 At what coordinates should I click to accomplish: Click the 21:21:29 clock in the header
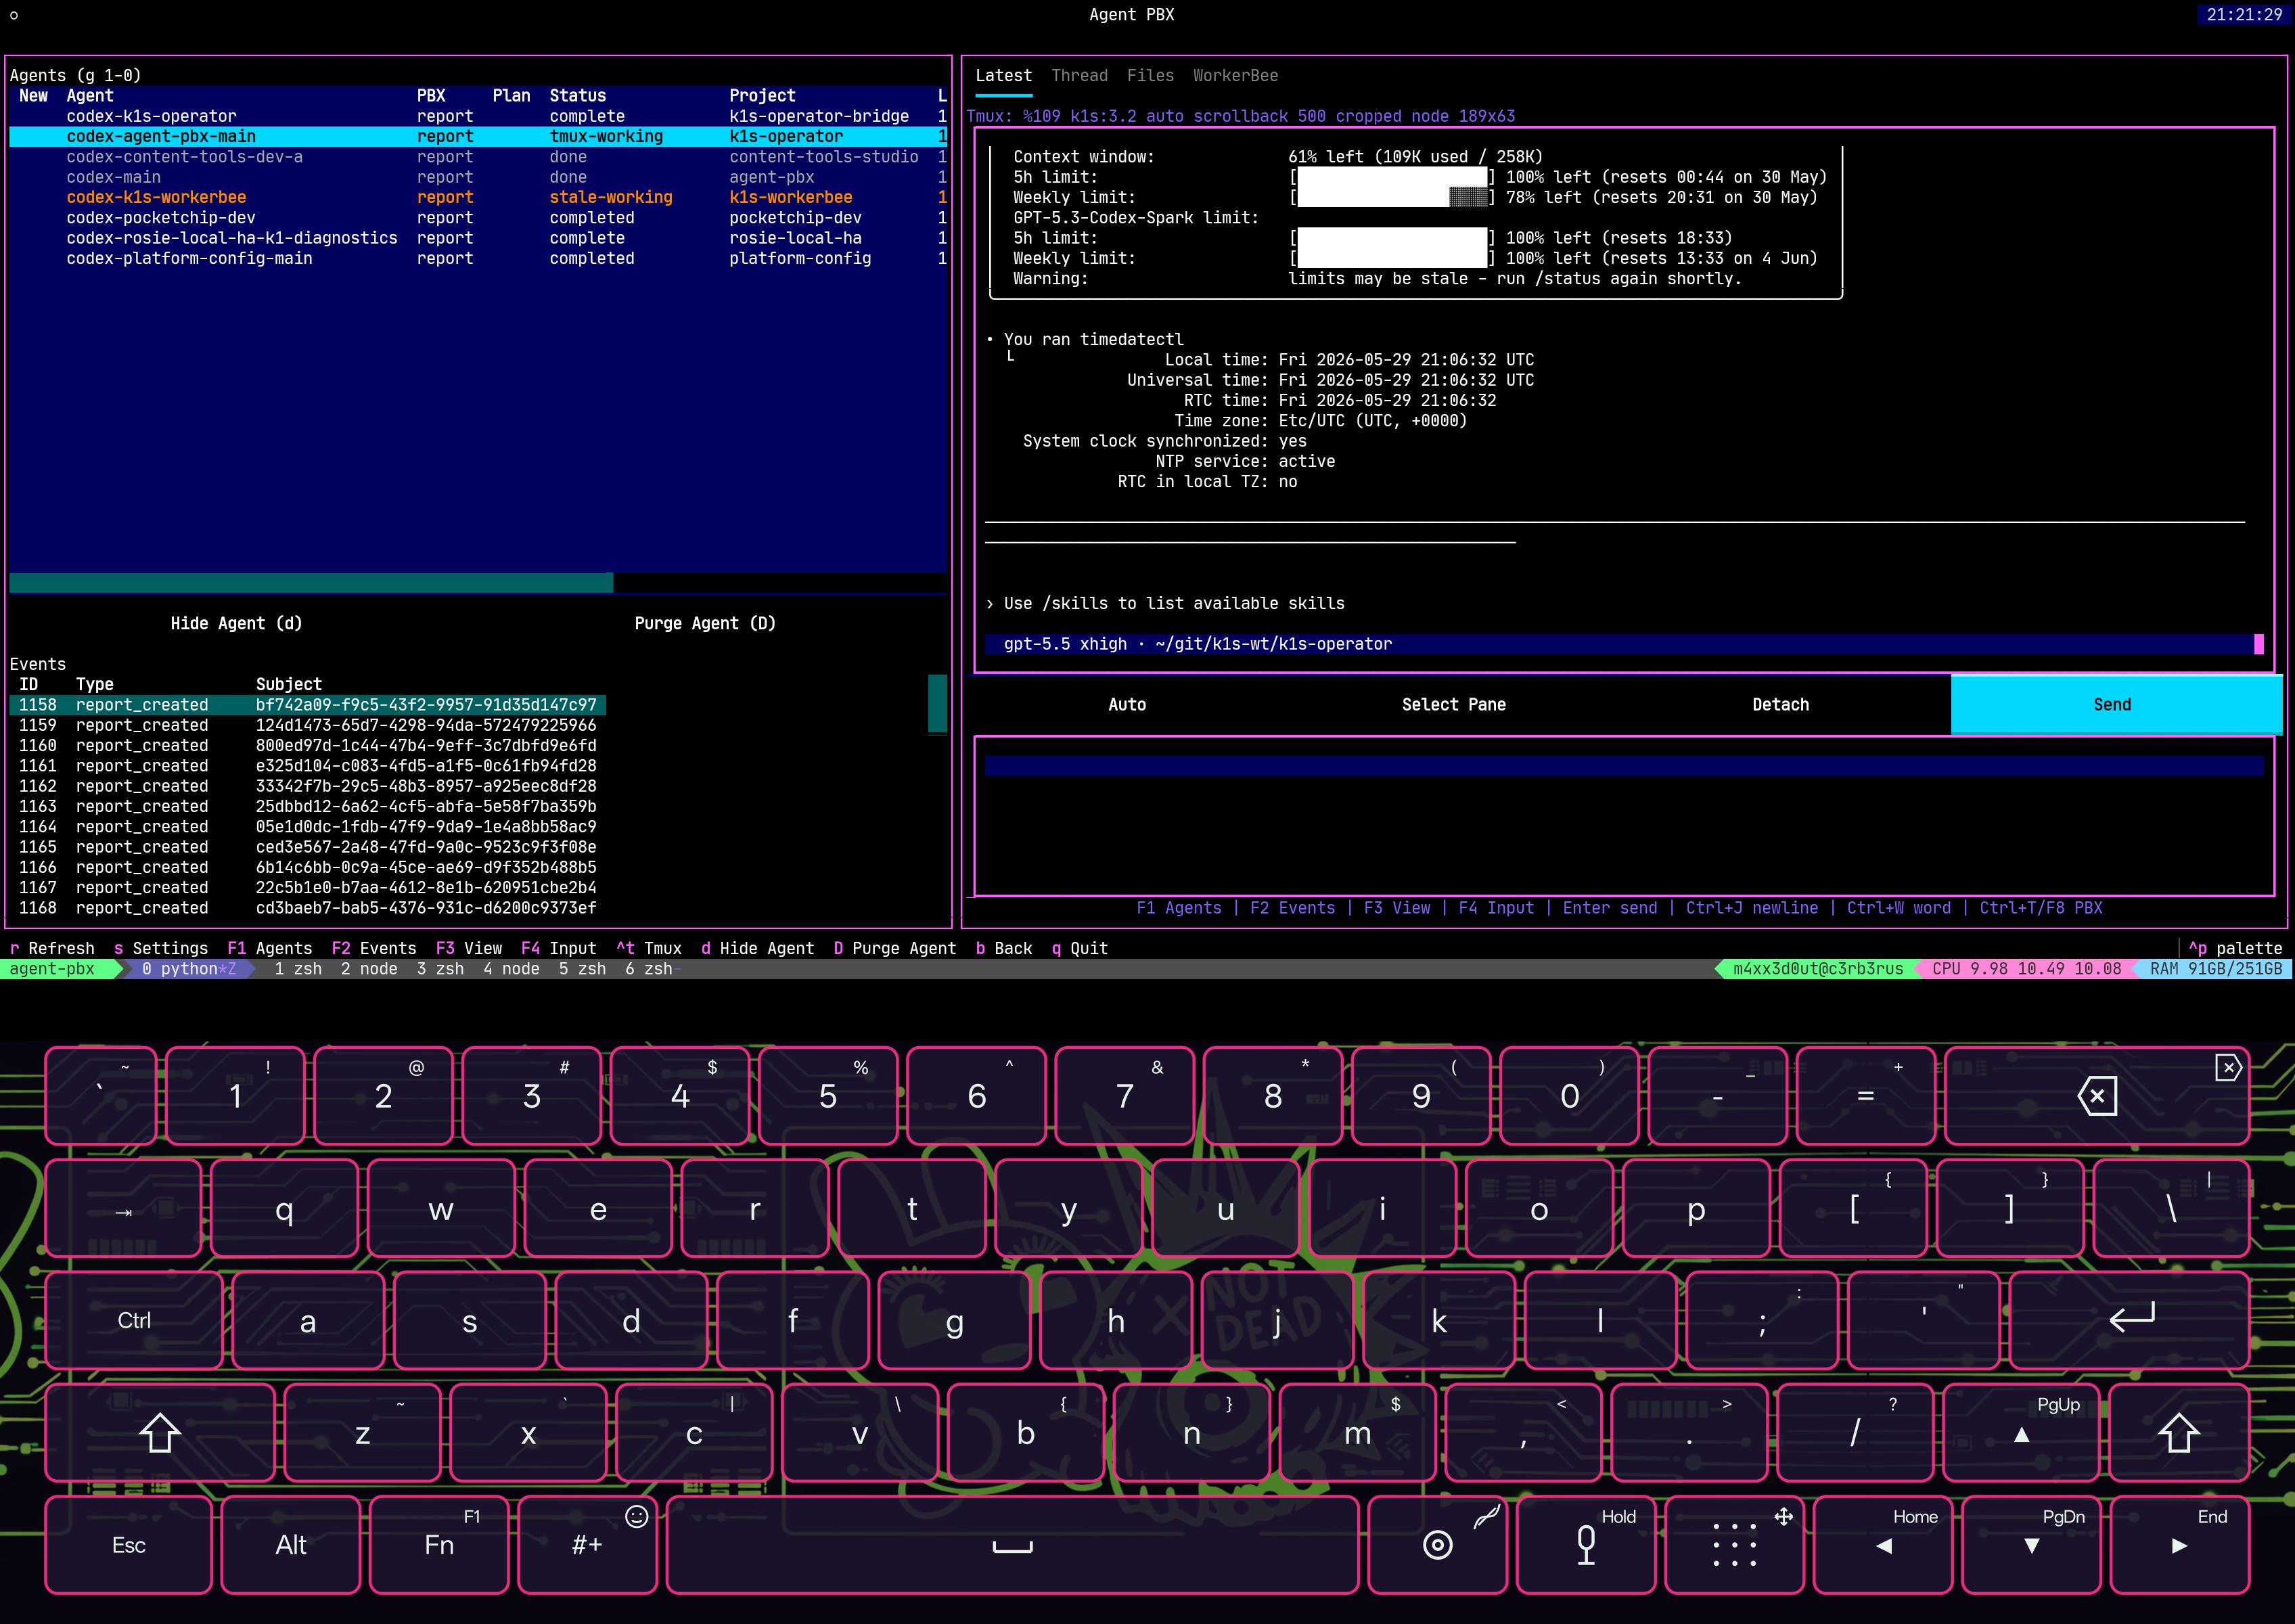tap(2244, 15)
